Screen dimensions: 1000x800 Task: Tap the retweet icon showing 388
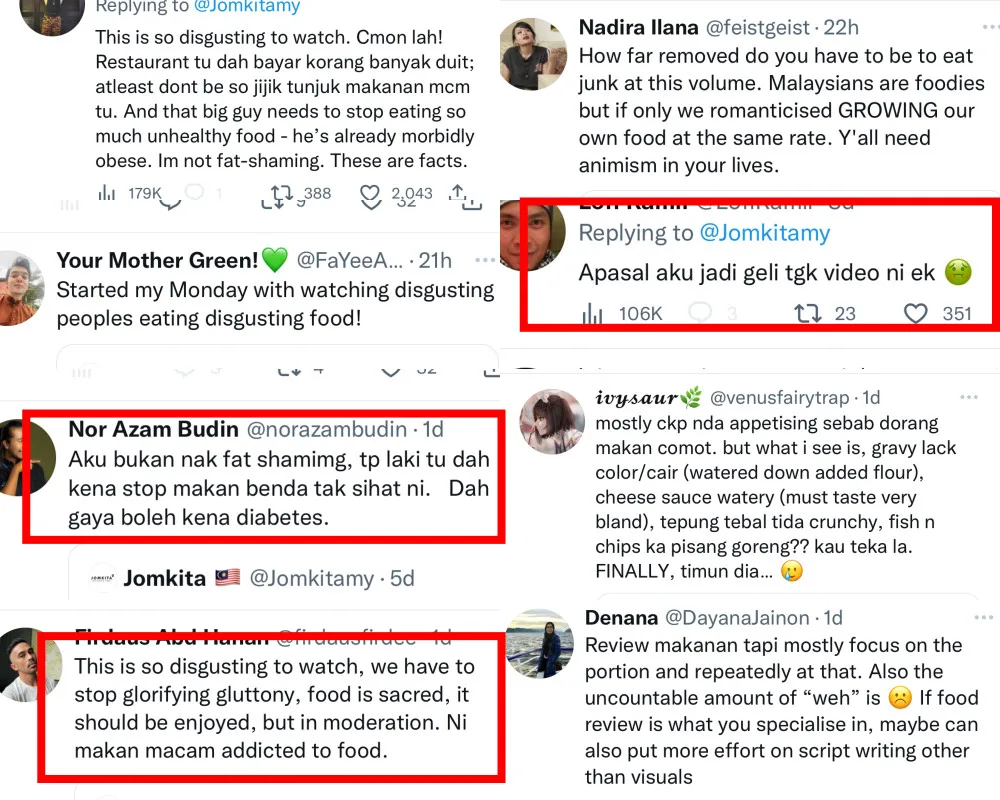point(277,194)
